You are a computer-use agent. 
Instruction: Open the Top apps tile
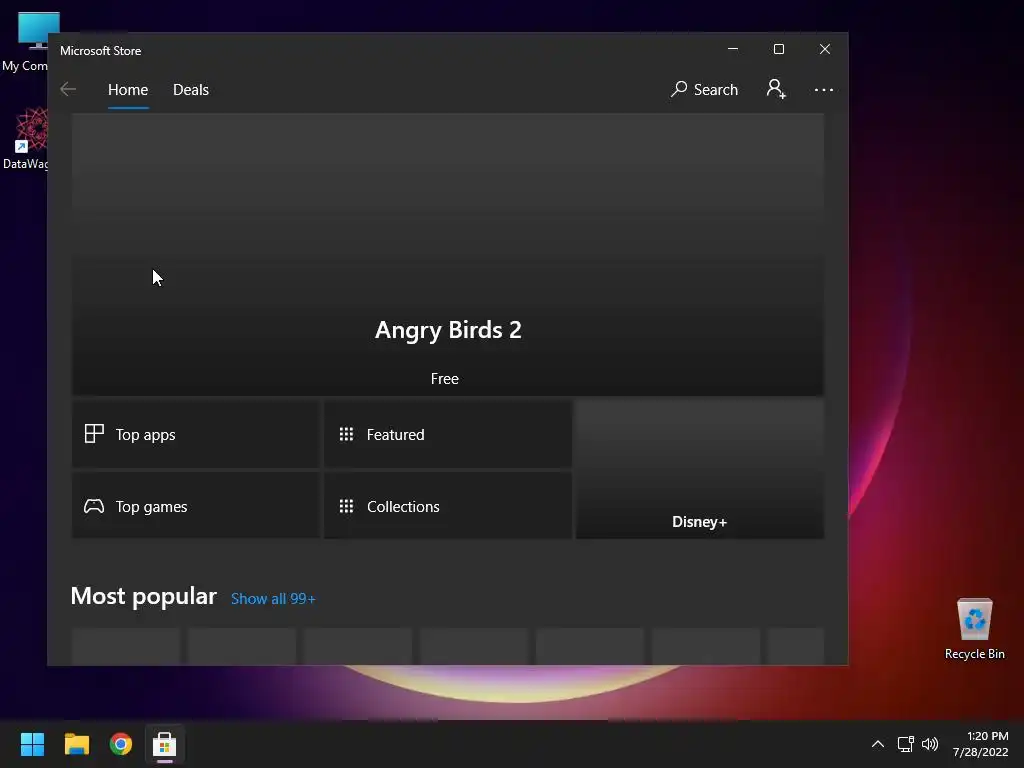(195, 434)
